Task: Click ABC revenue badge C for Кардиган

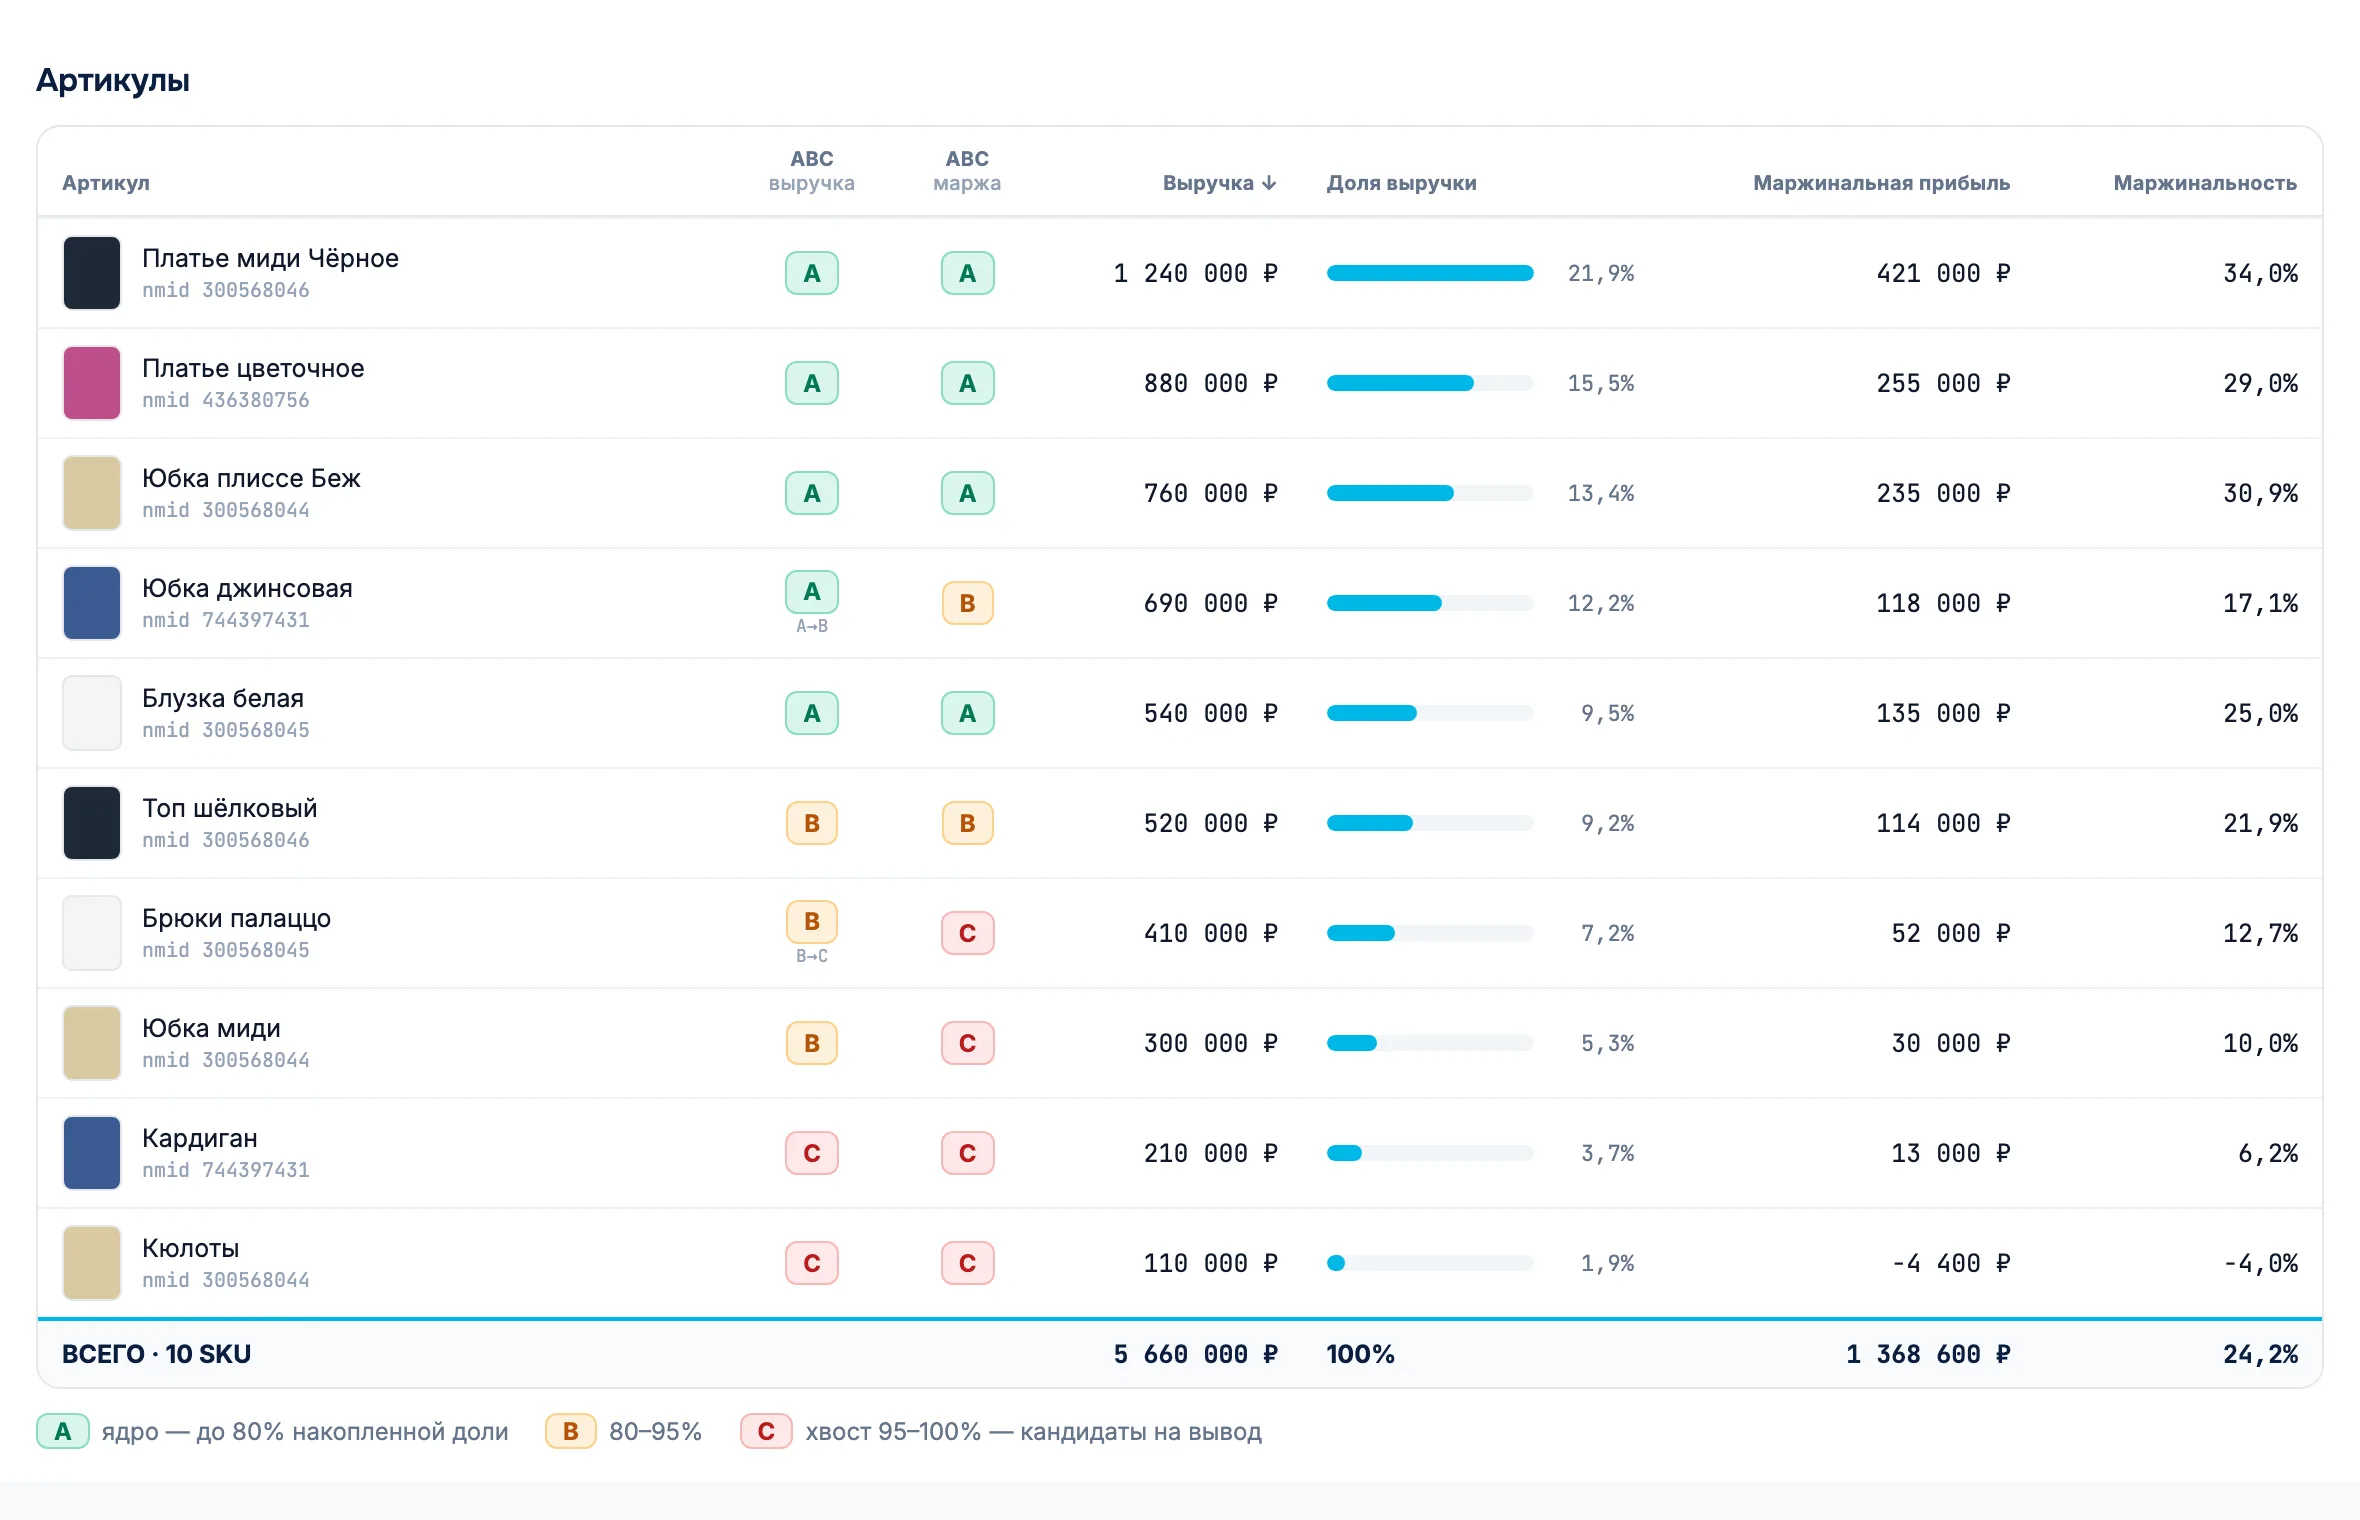Action: 812,1153
